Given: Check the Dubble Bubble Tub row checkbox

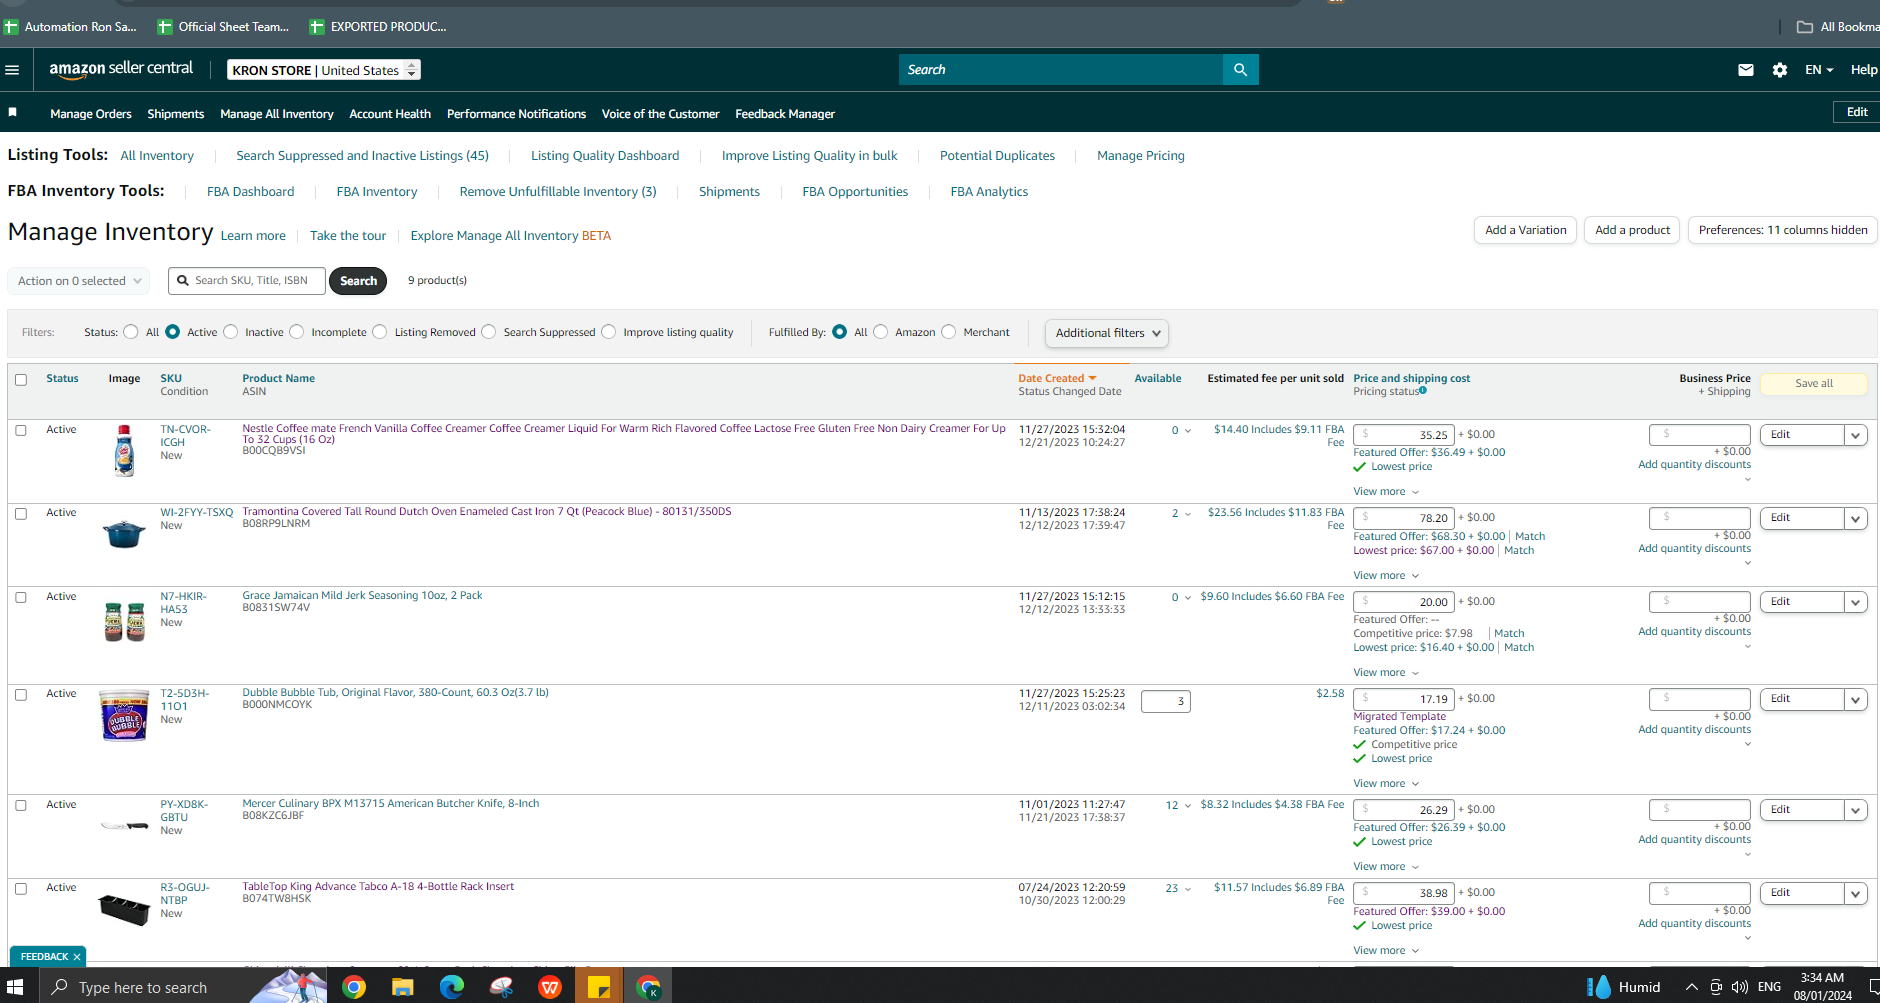Looking at the screenshot, I should pyautogui.click(x=21, y=695).
